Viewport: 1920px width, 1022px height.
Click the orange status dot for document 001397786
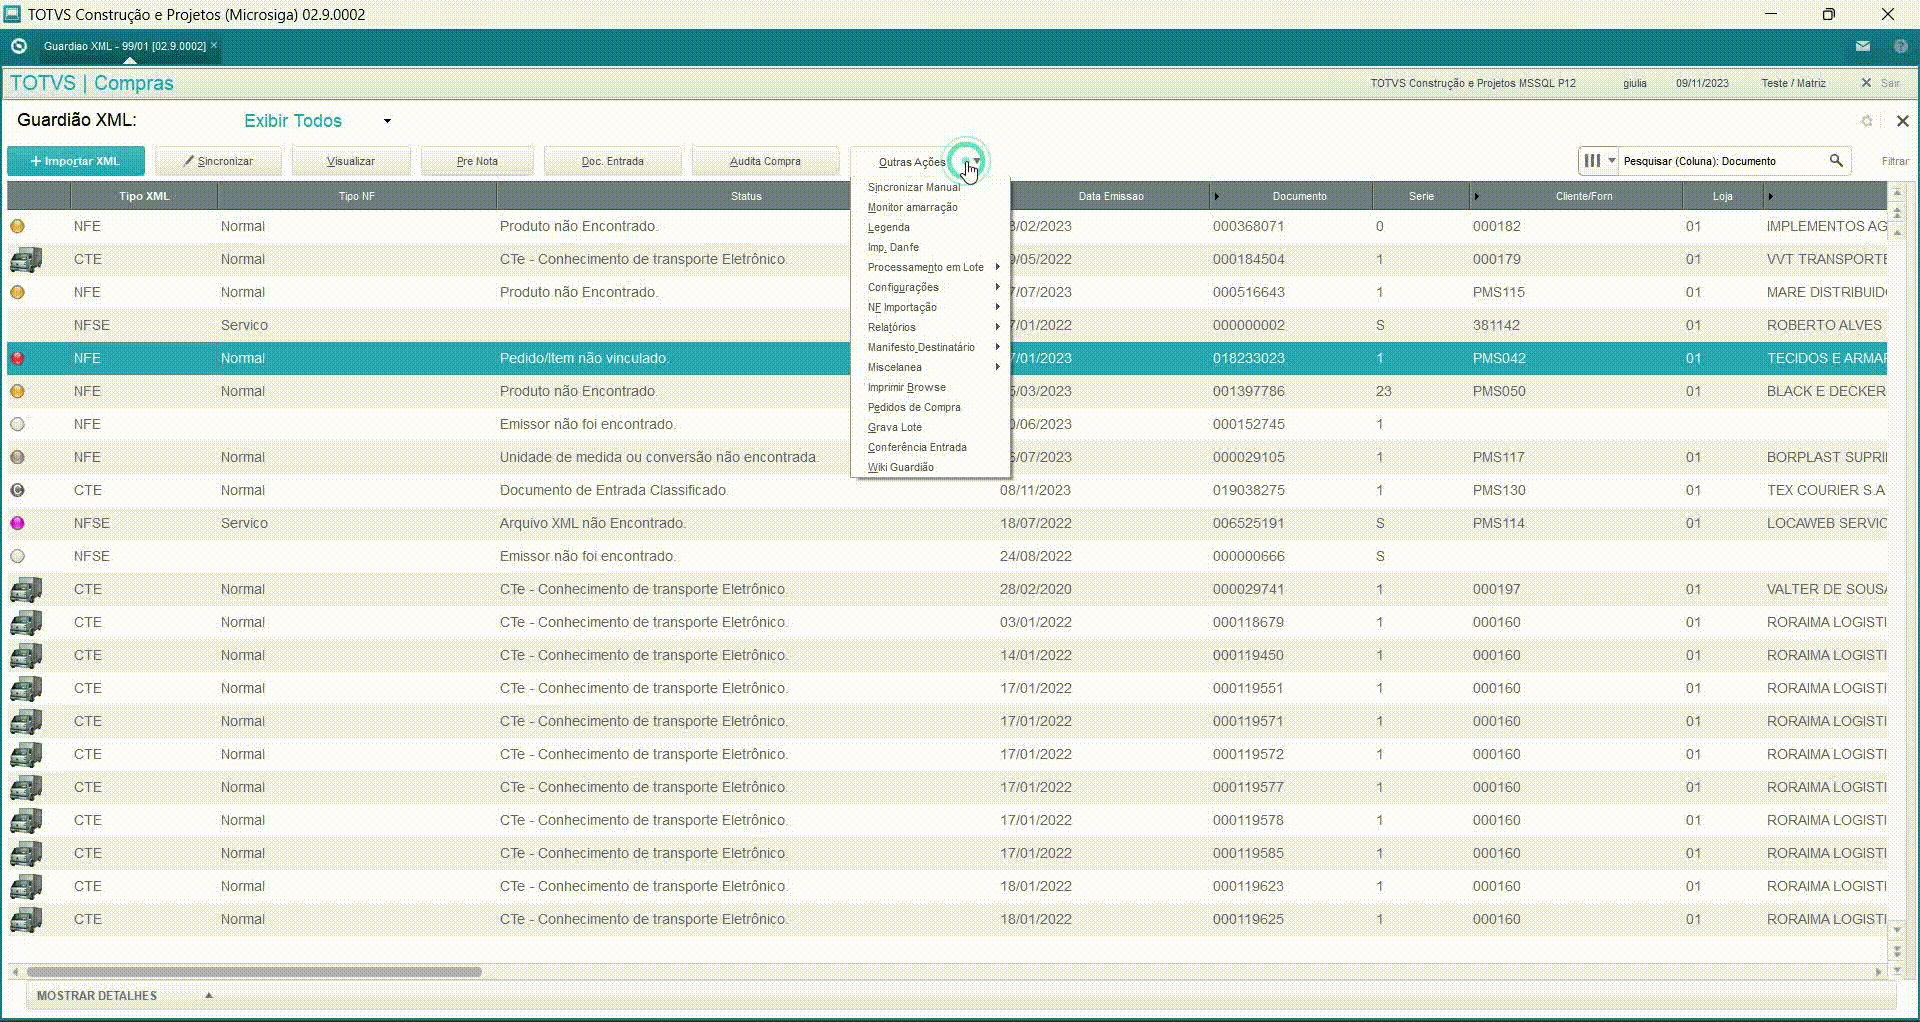pos(17,391)
